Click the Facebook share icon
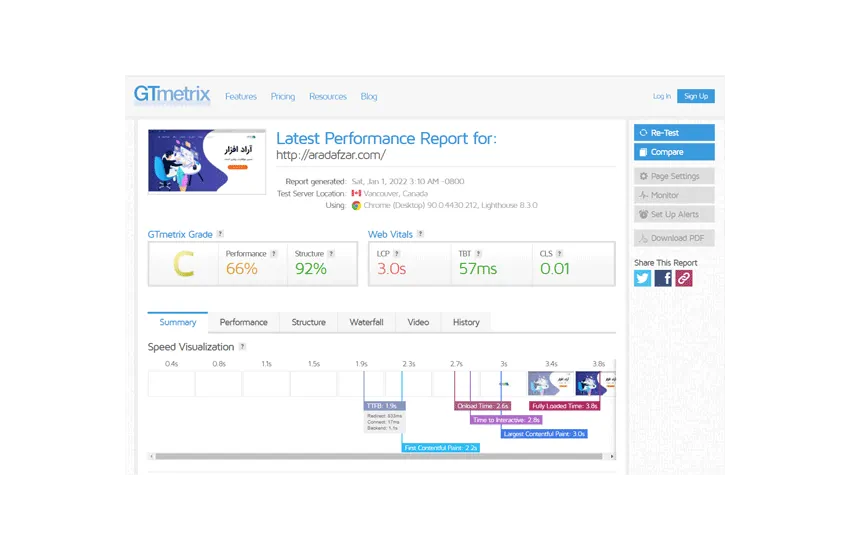This screenshot has width=850, height=550. [663, 279]
